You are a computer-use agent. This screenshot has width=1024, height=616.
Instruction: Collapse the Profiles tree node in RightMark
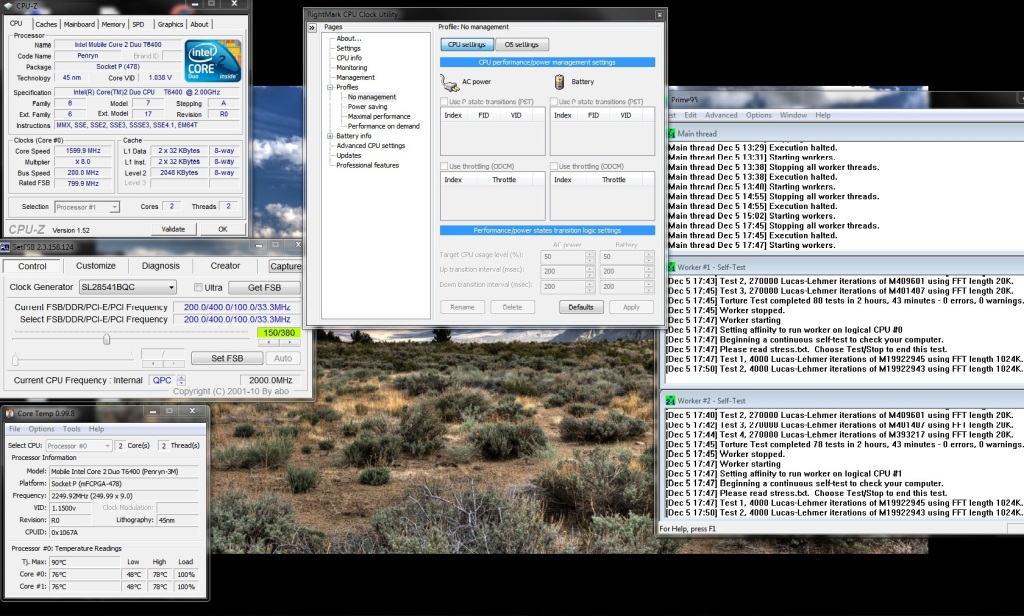point(330,88)
